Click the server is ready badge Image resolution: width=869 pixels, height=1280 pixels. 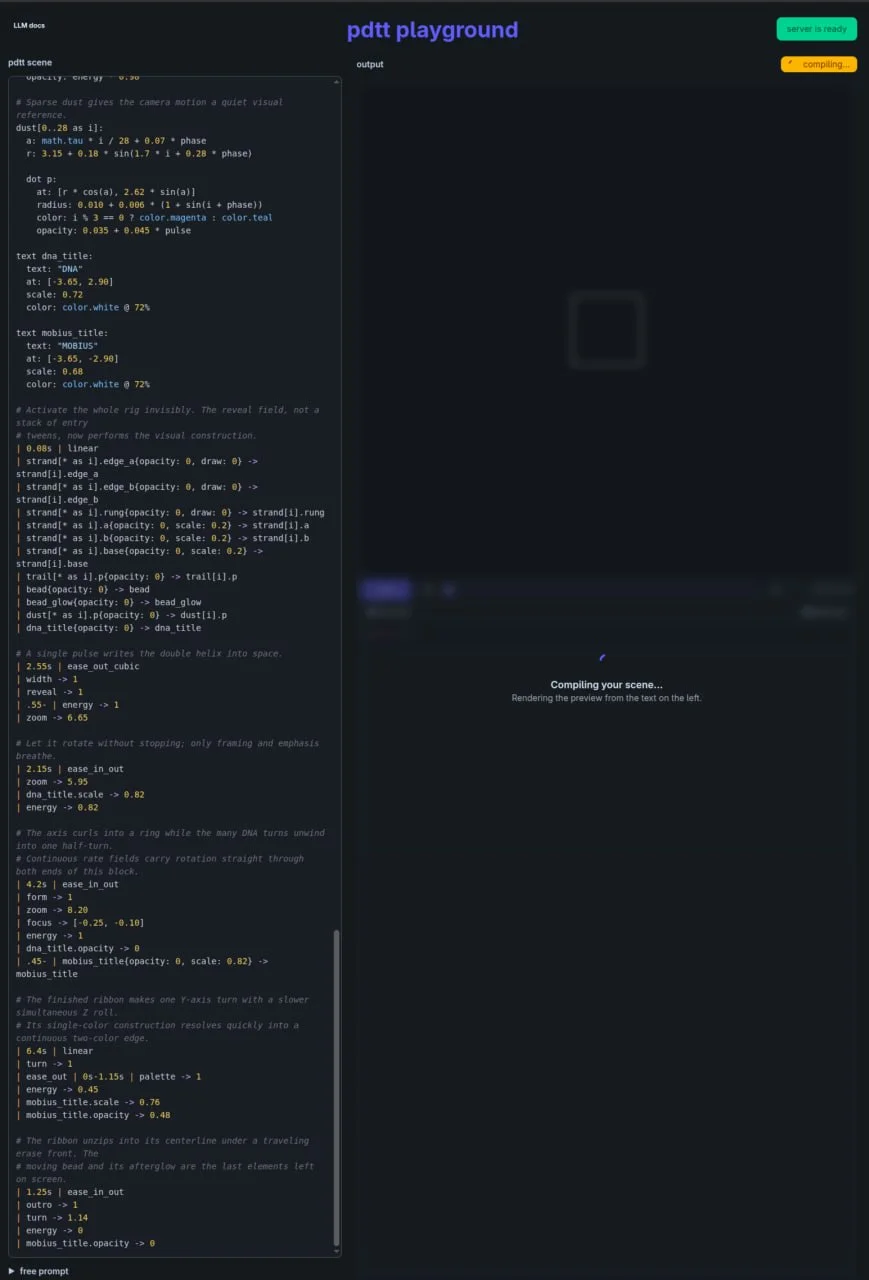tap(816, 29)
